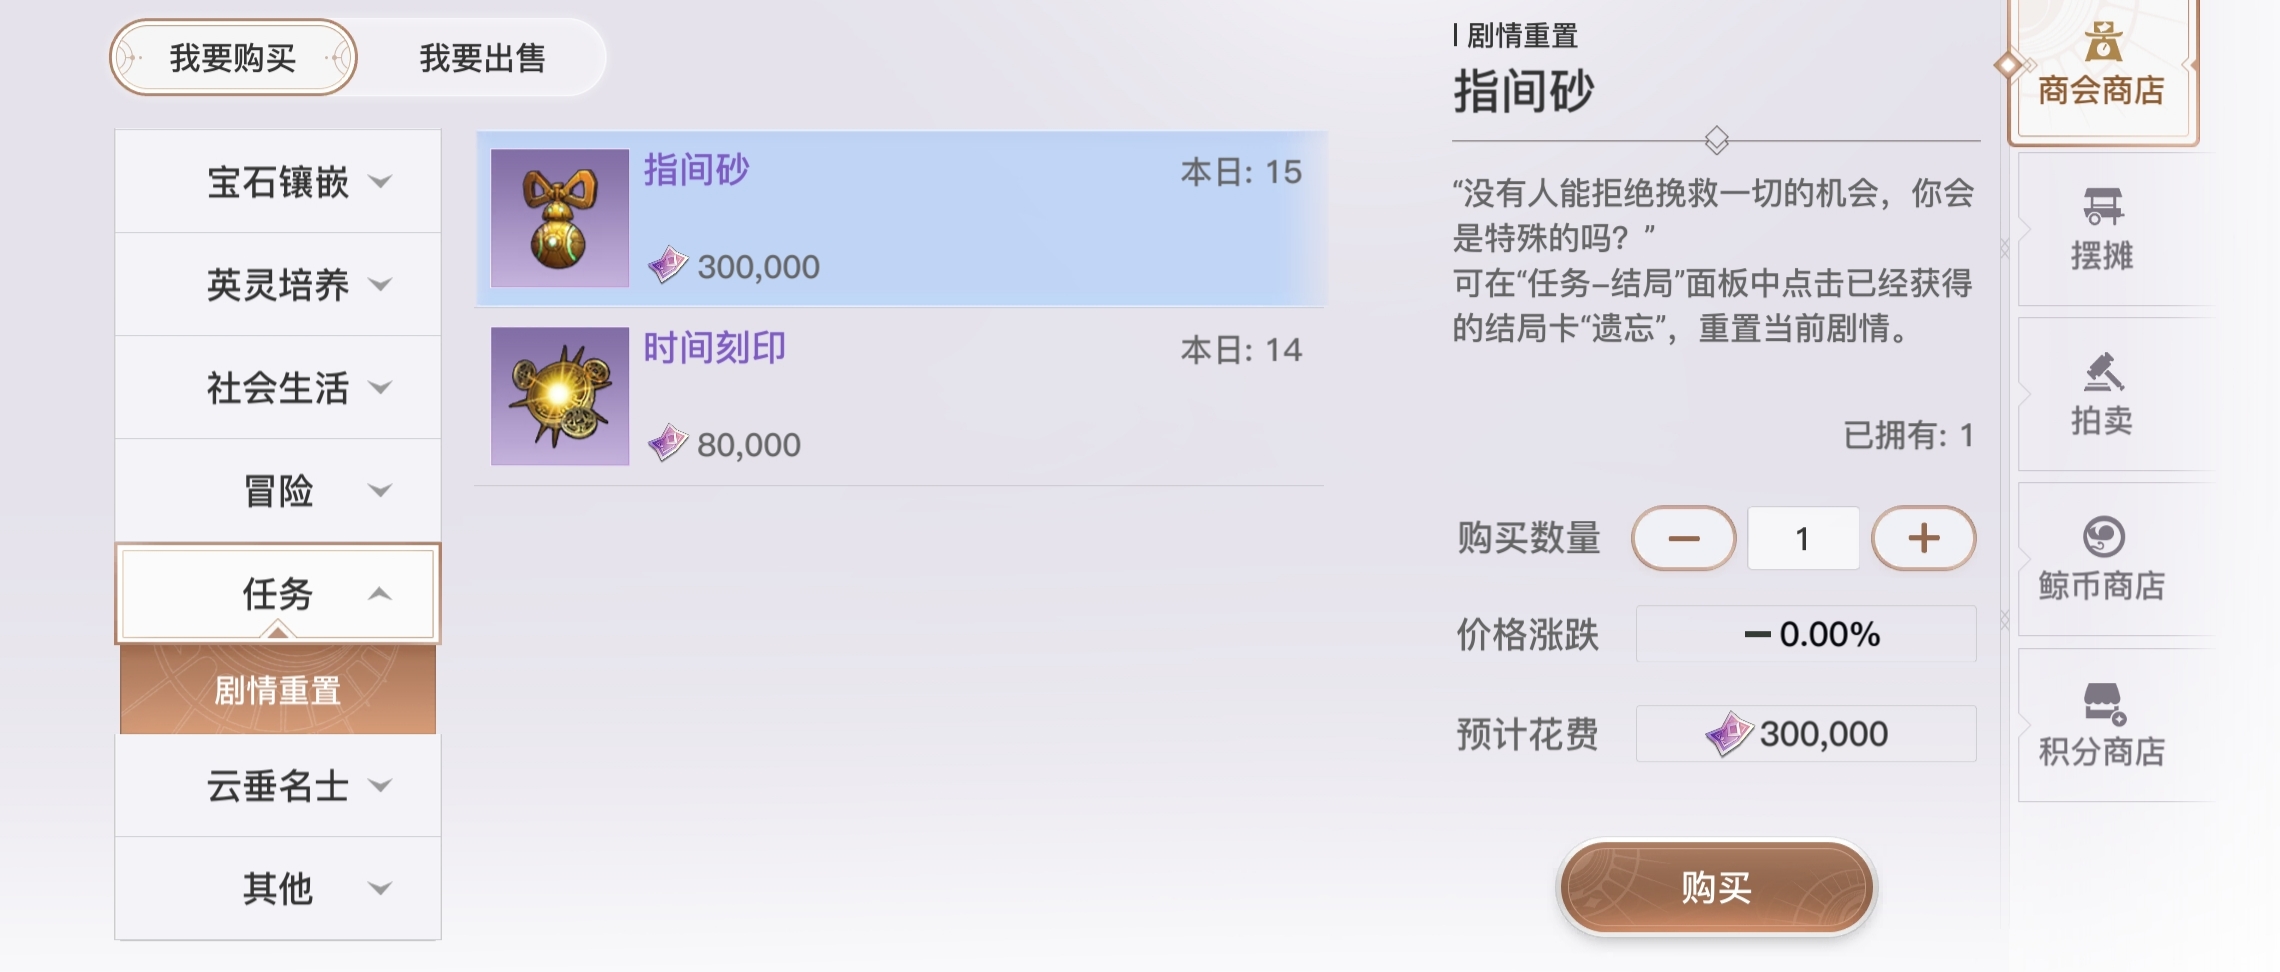Decrease purchase quantity with minus button
This screenshot has width=2280, height=972.
pos(1684,538)
